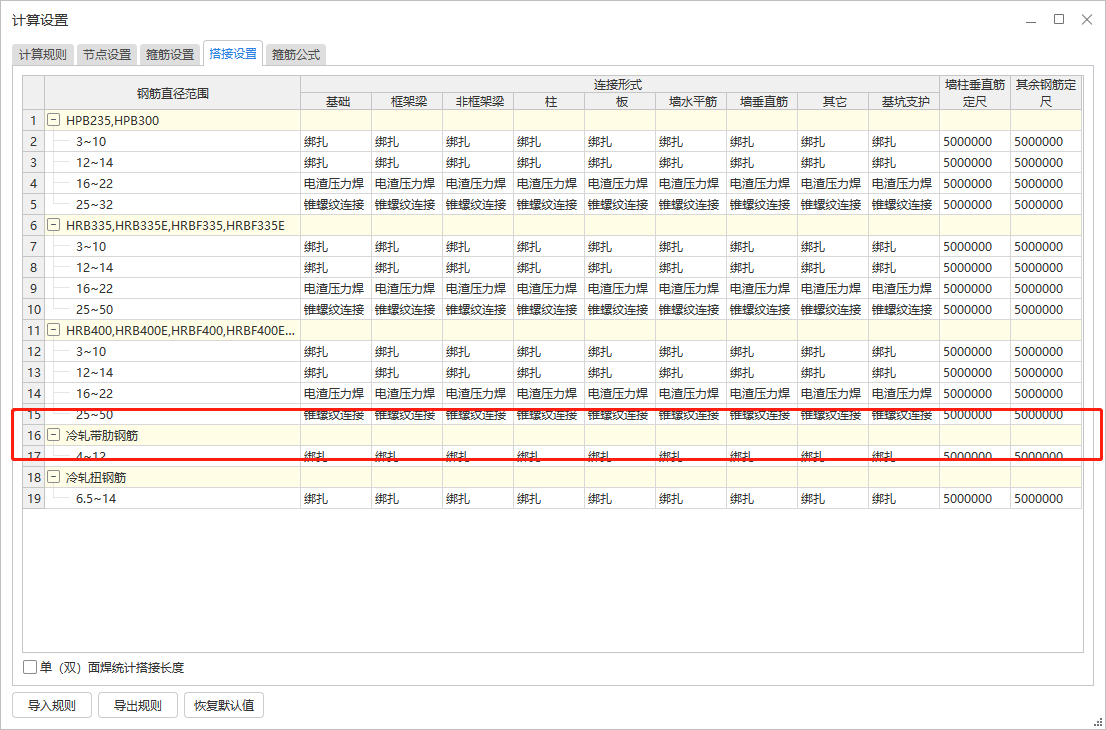This screenshot has height=730, width=1106.
Task: Select 板 cell in row 9
Action: tap(620, 288)
